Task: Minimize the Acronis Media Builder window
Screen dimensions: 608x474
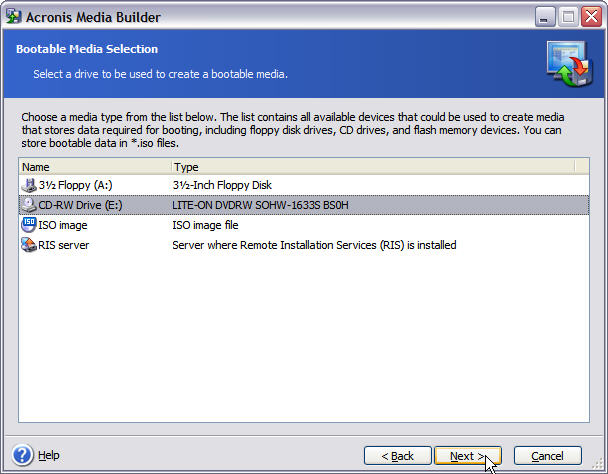Action: point(544,17)
